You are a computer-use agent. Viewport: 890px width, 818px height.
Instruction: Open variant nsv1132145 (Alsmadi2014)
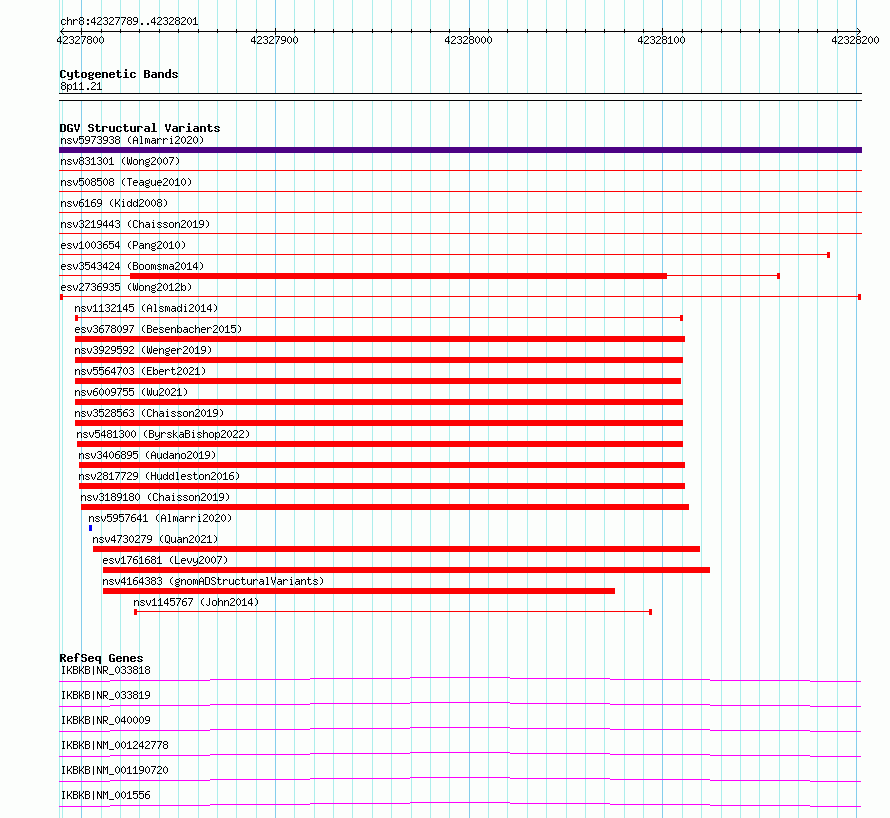coord(146,308)
